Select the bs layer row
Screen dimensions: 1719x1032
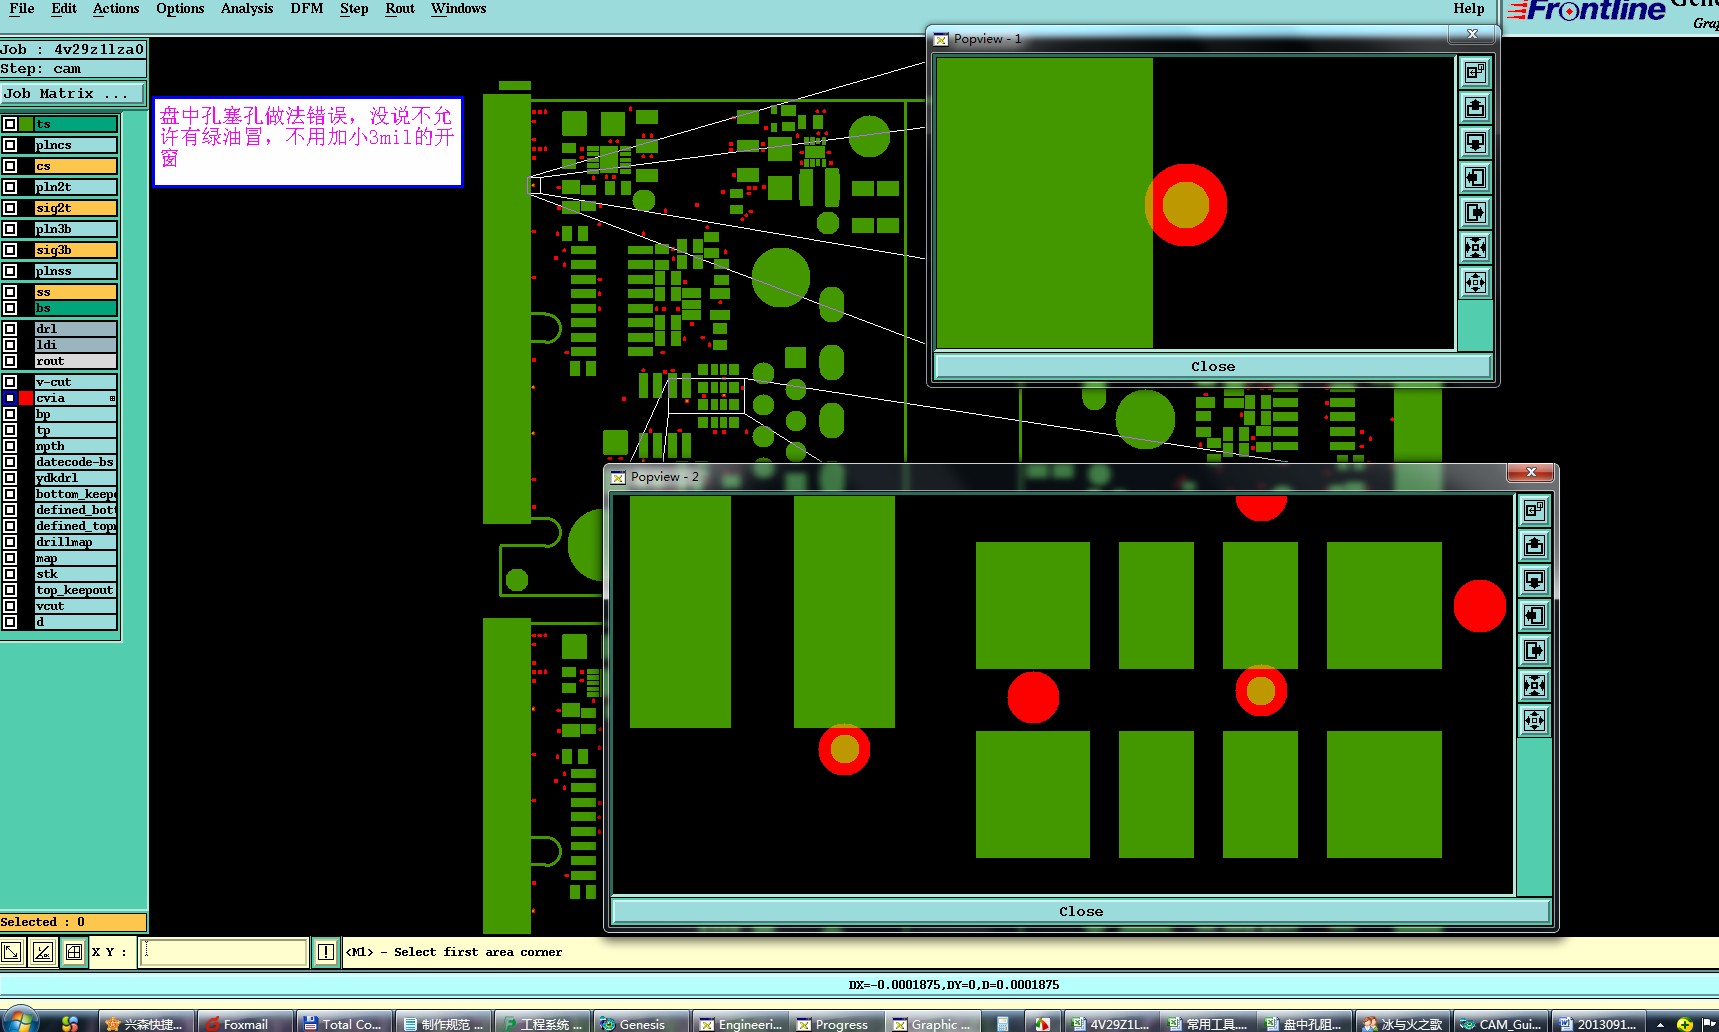[76, 308]
